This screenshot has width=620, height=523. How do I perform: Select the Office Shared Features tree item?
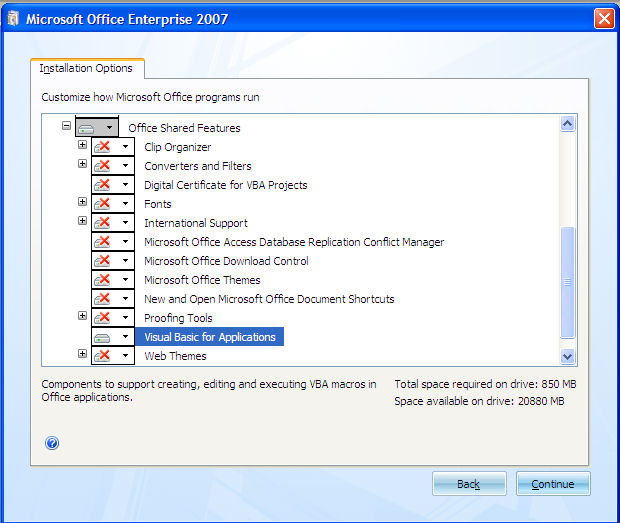[184, 128]
